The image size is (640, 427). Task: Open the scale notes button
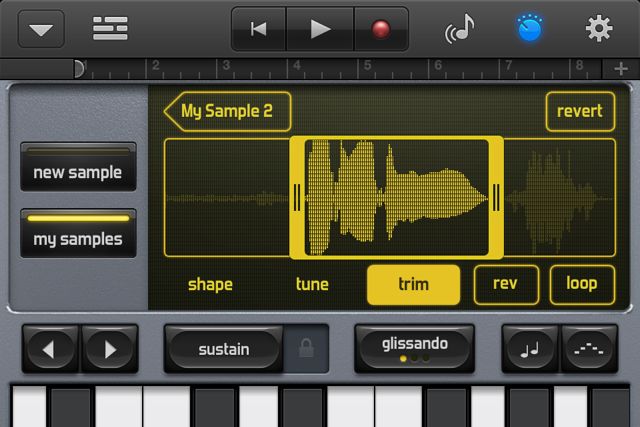(x=530, y=349)
